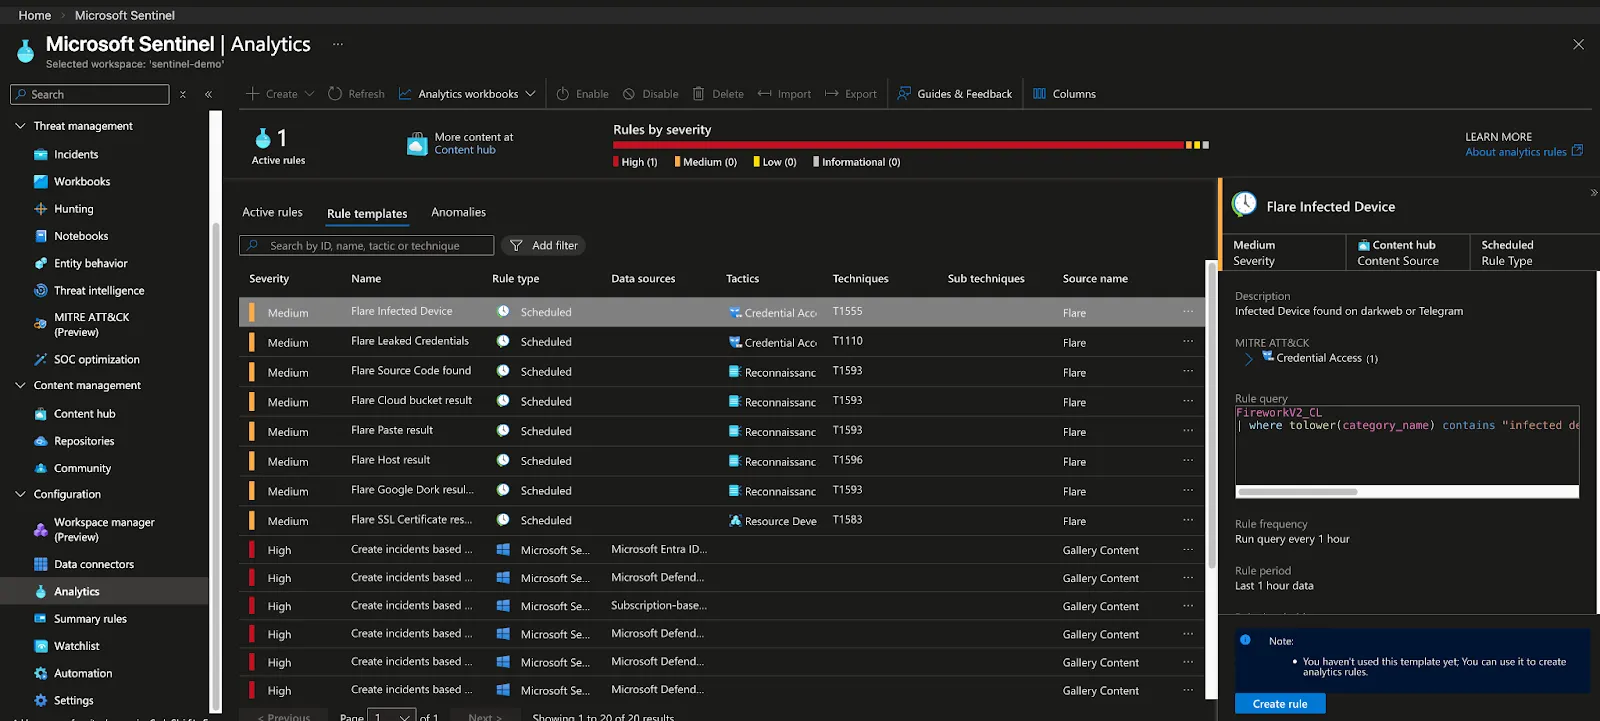Collapse the Configuration section
This screenshot has height=721, width=1600.
tap(20, 494)
